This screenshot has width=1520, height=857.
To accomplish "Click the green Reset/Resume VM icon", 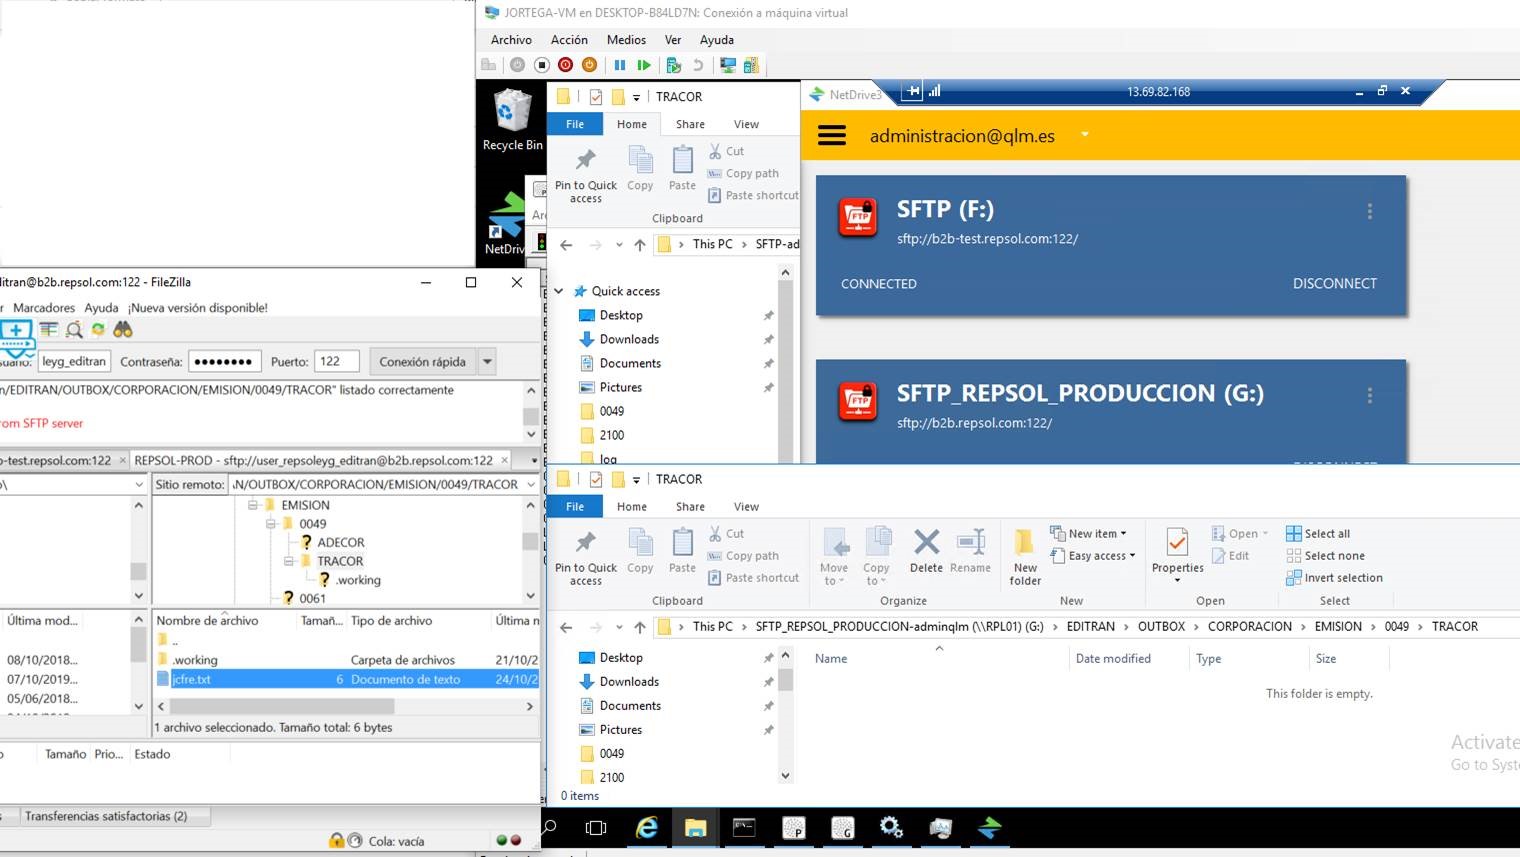I will [644, 65].
